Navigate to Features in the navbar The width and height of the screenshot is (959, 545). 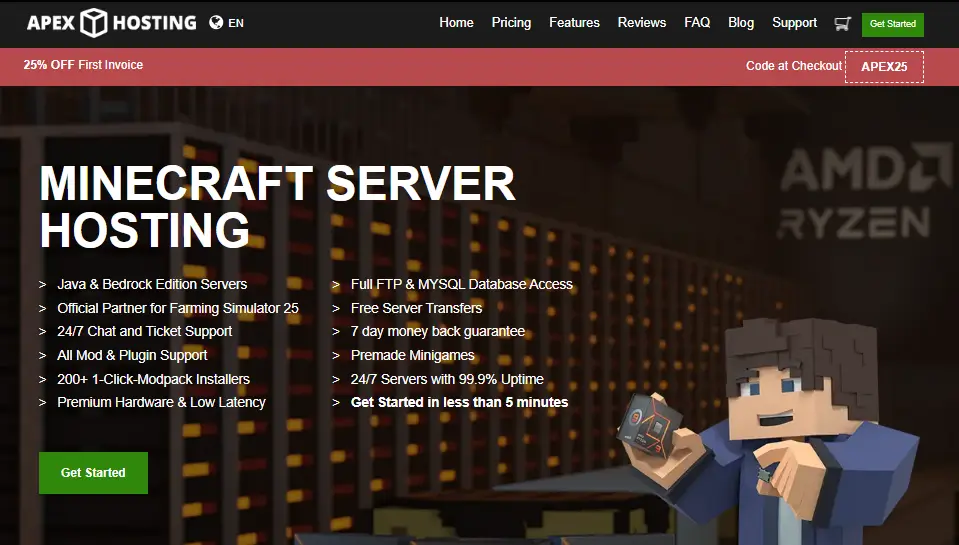tap(574, 23)
